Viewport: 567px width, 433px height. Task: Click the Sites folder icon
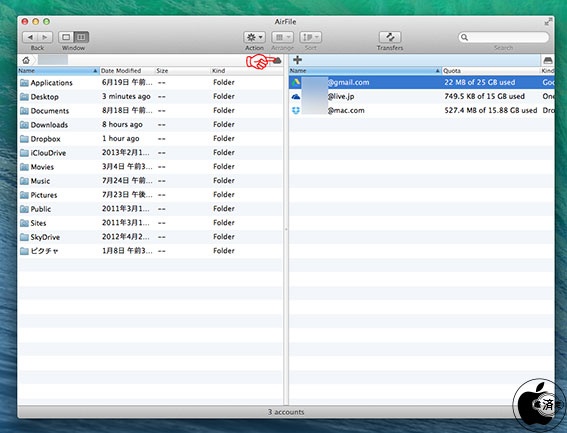[24, 223]
